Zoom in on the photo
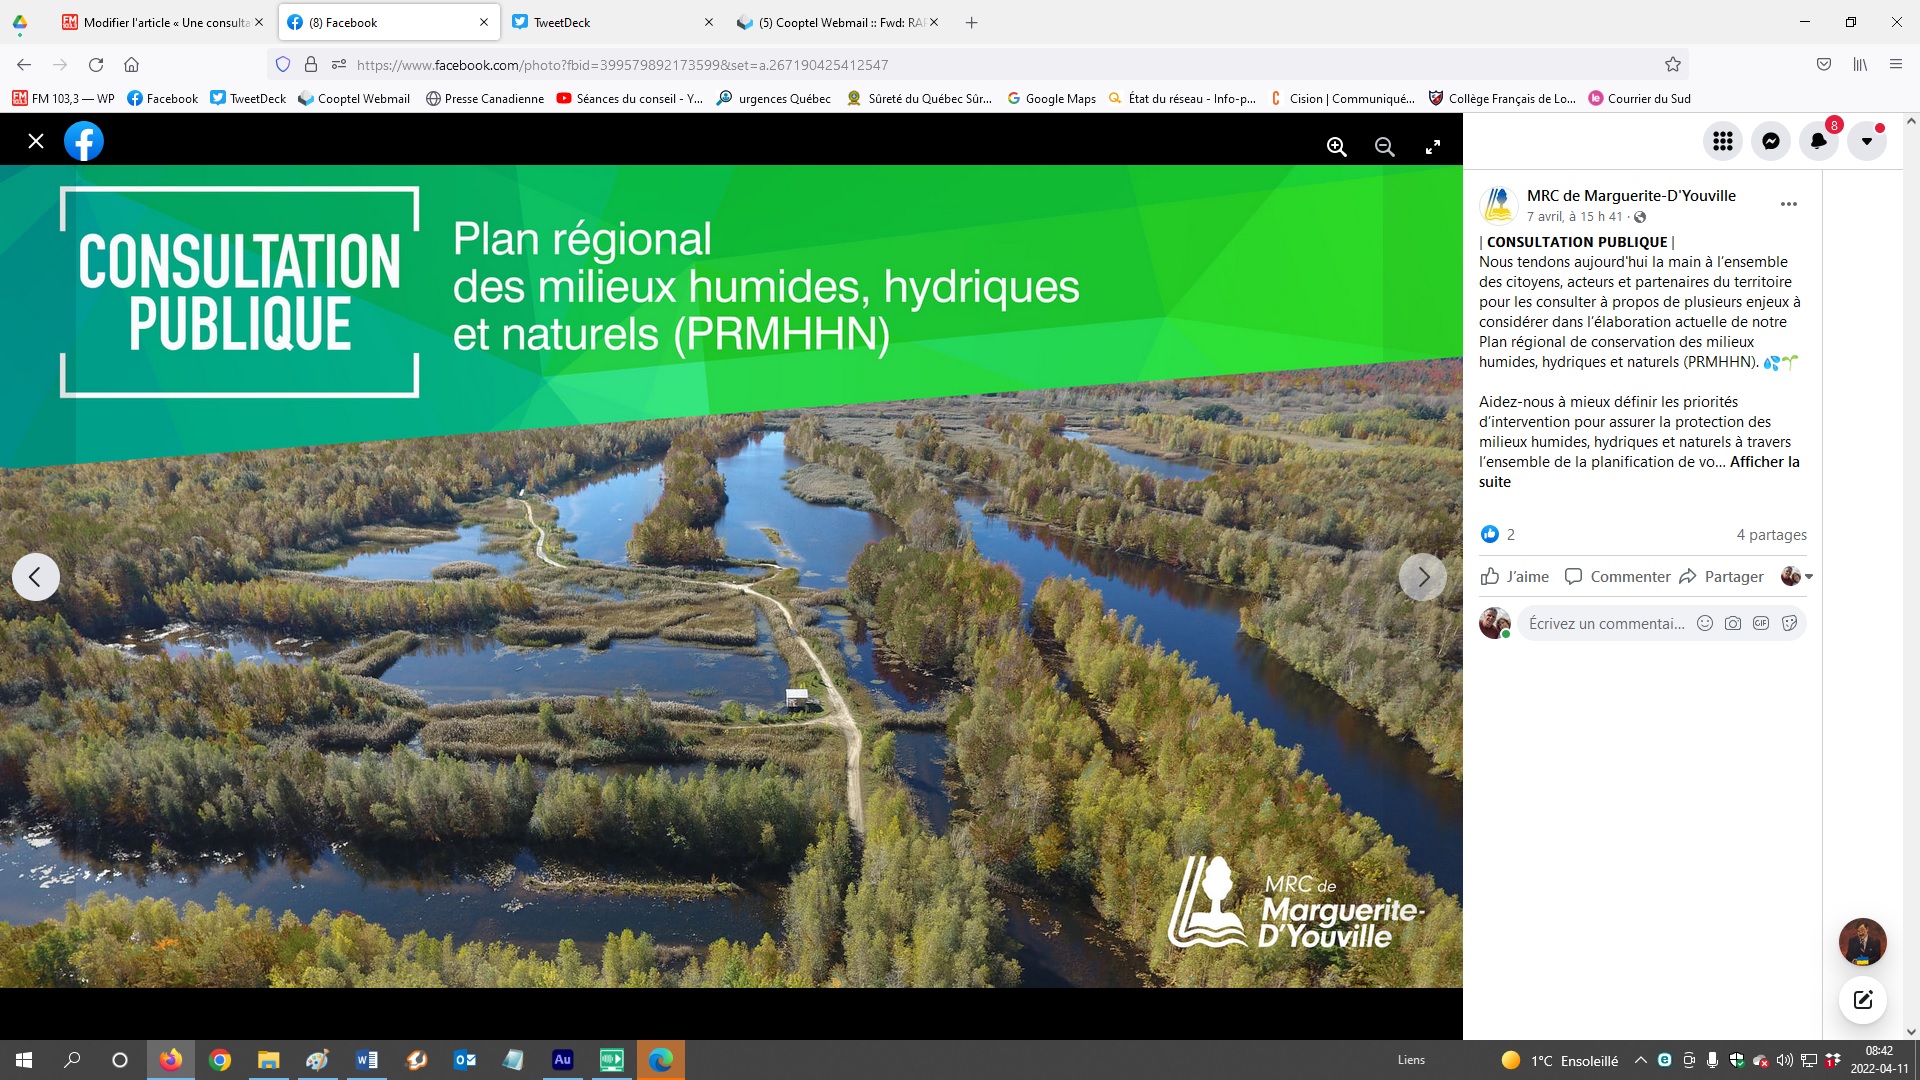The image size is (1920, 1080). tap(1336, 147)
